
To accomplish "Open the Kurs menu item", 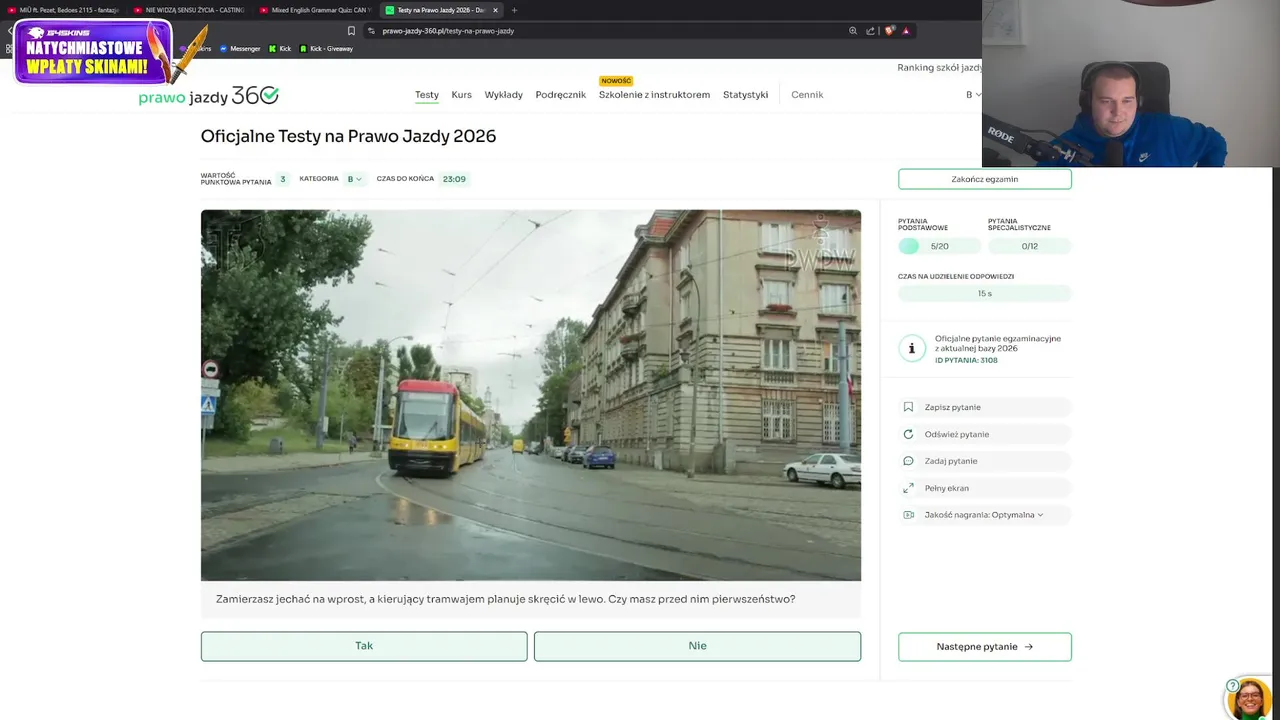I will coord(461,95).
